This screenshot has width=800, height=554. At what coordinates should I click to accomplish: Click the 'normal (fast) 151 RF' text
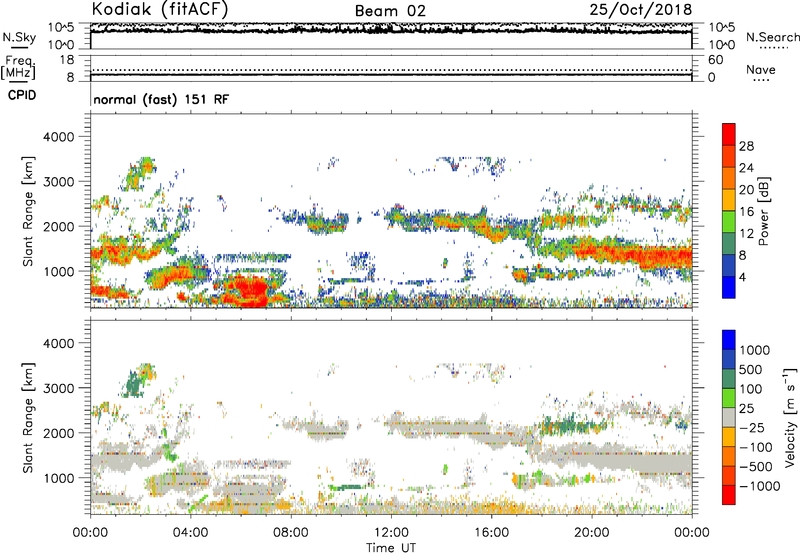coord(161,99)
